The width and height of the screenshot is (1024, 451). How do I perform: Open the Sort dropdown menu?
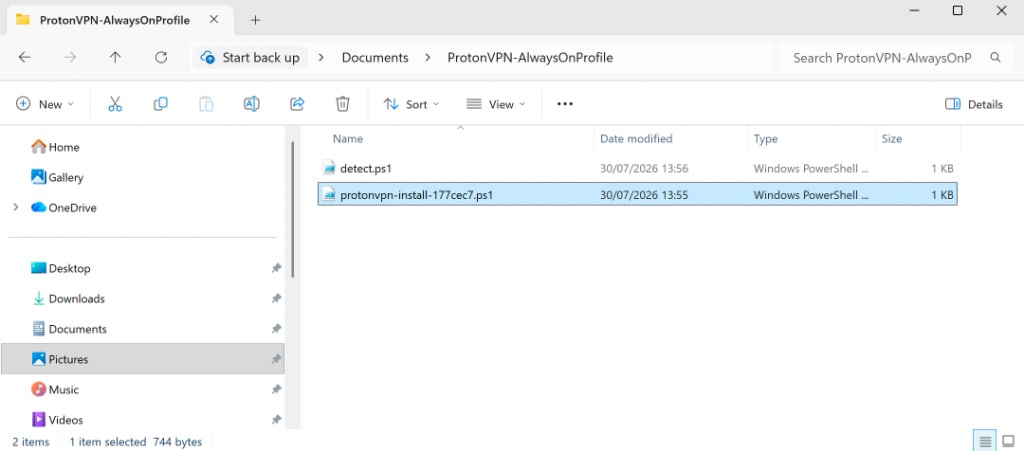coord(411,104)
